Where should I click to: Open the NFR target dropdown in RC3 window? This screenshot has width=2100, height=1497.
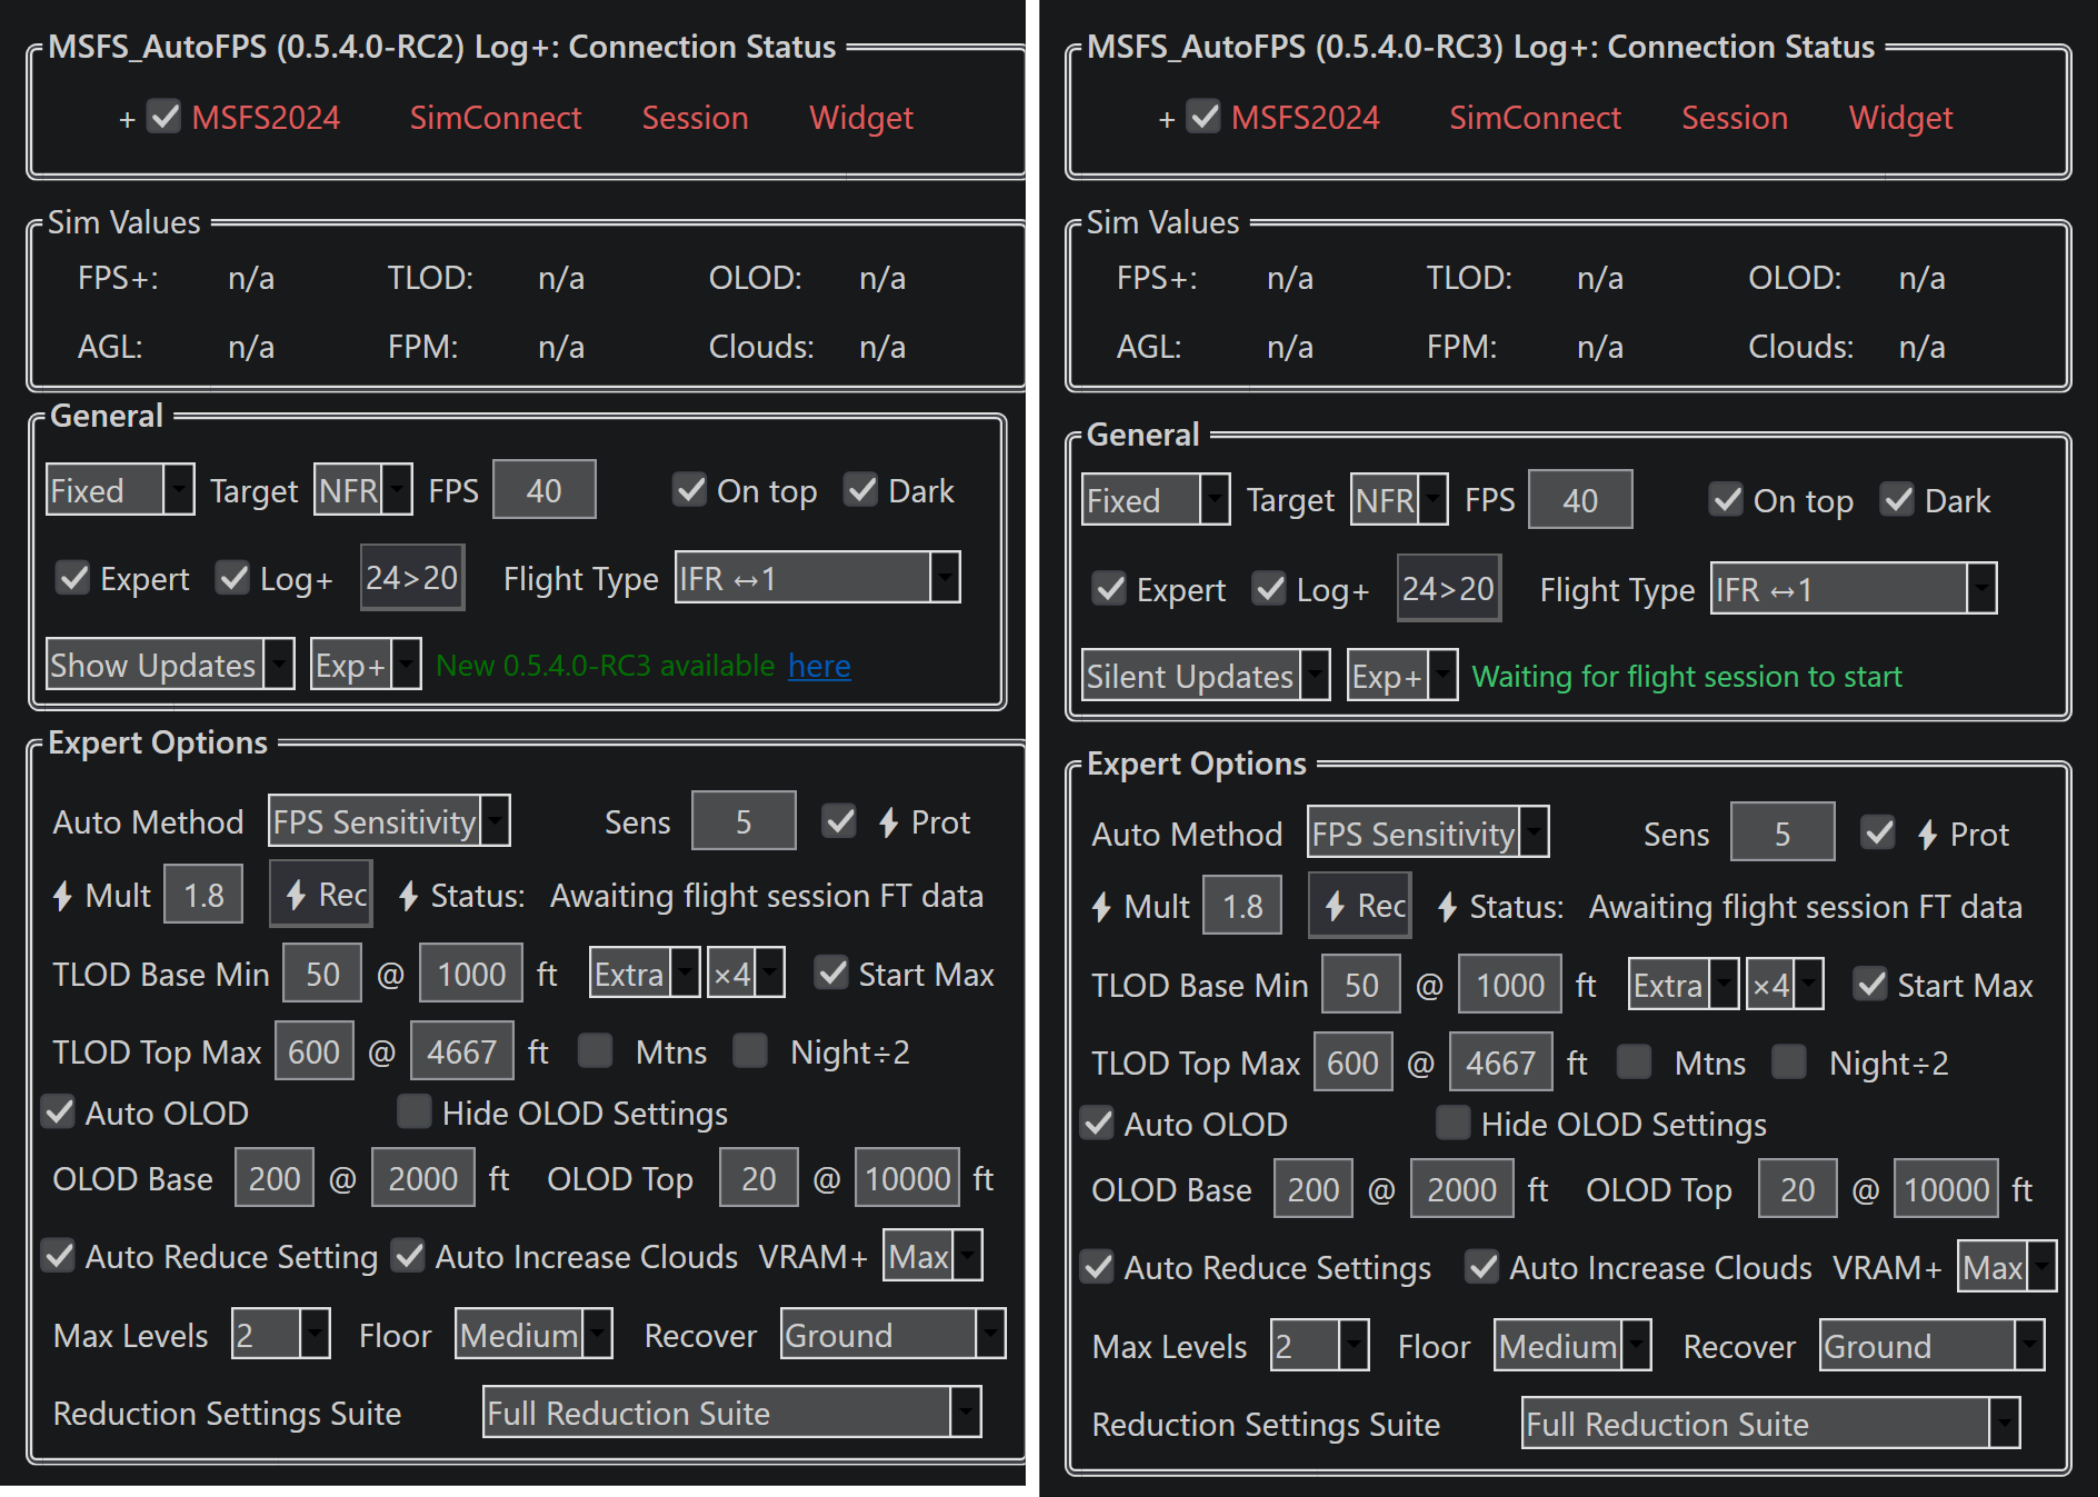click(1399, 500)
